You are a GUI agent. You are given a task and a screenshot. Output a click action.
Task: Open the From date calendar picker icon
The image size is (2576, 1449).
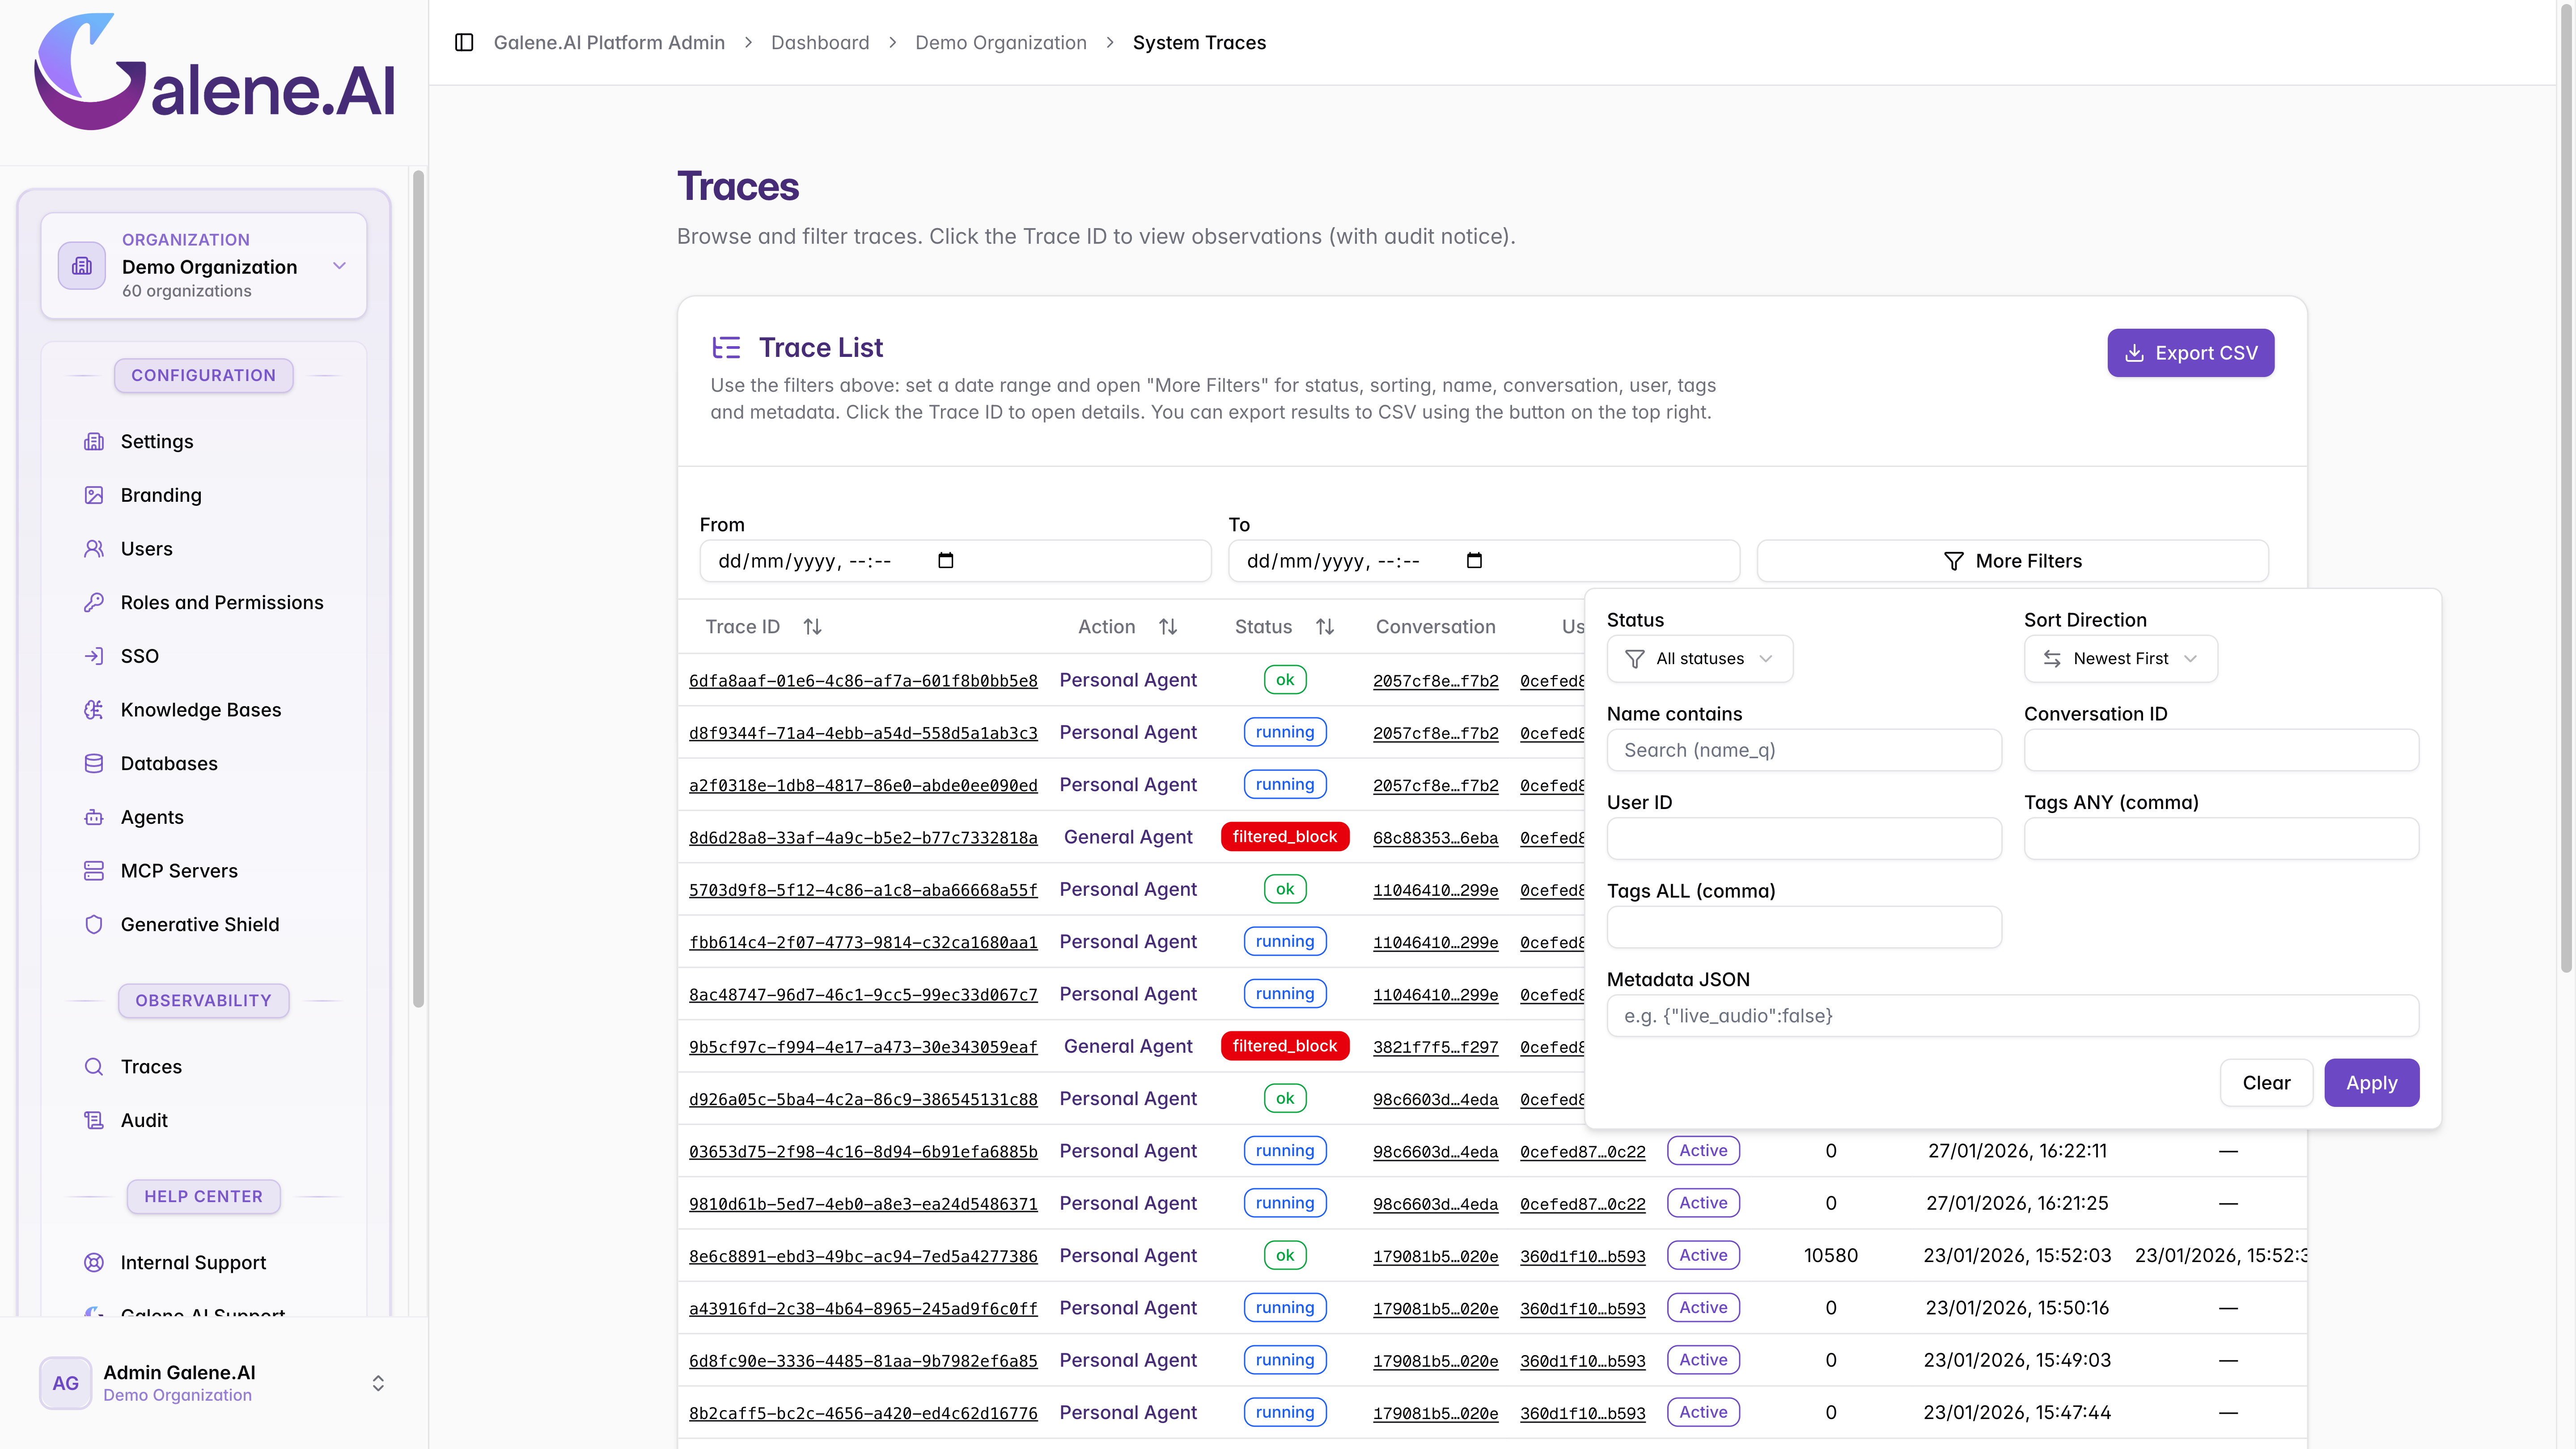pyautogui.click(x=946, y=560)
